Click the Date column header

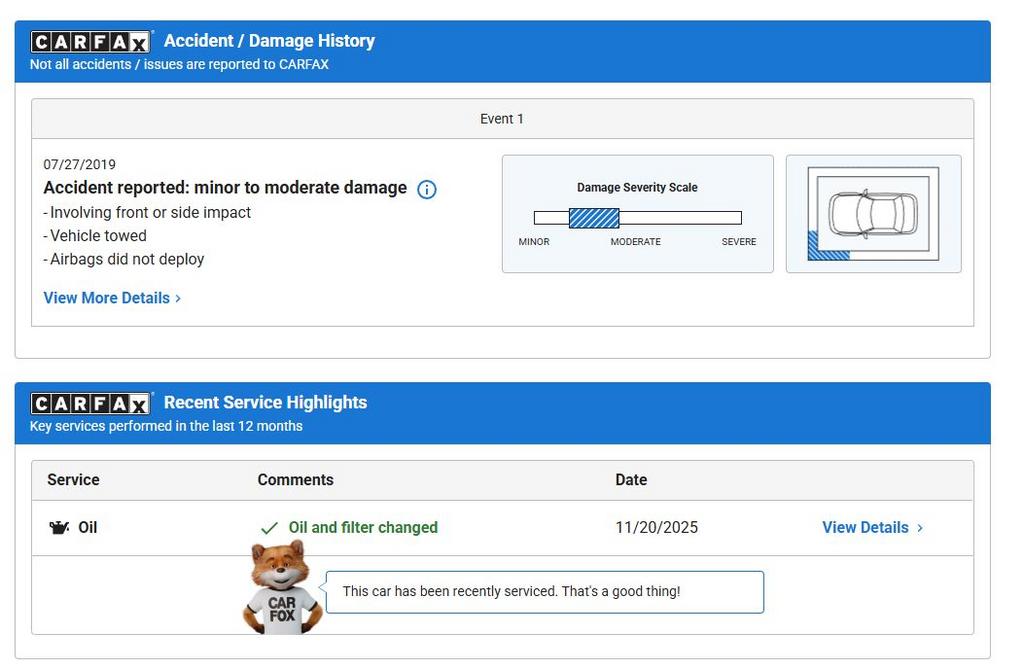[631, 480]
